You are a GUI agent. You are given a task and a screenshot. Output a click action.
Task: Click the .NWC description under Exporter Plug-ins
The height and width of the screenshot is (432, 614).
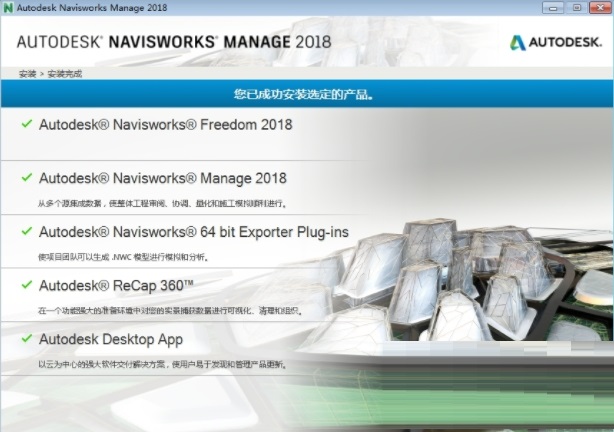point(124,257)
